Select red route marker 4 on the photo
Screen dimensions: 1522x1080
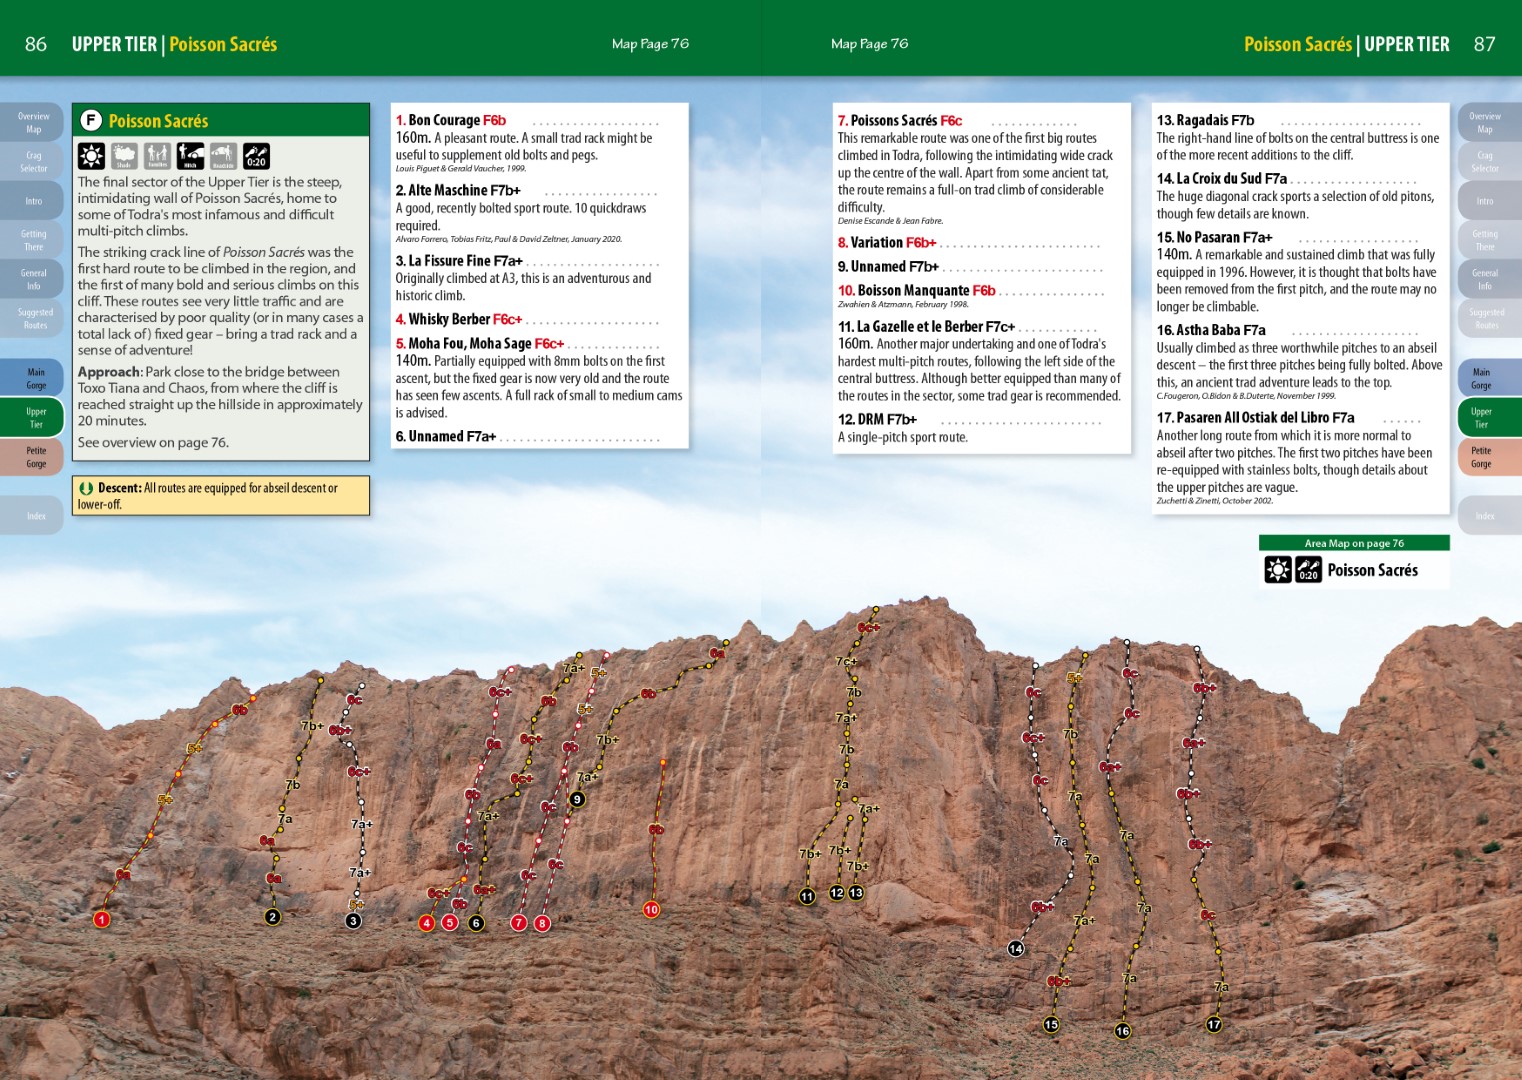(x=427, y=923)
